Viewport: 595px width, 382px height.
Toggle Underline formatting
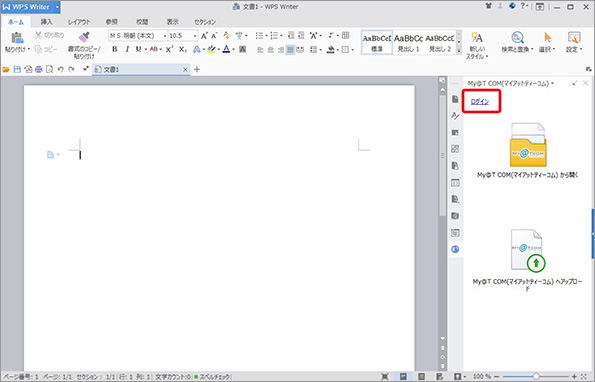click(x=139, y=49)
